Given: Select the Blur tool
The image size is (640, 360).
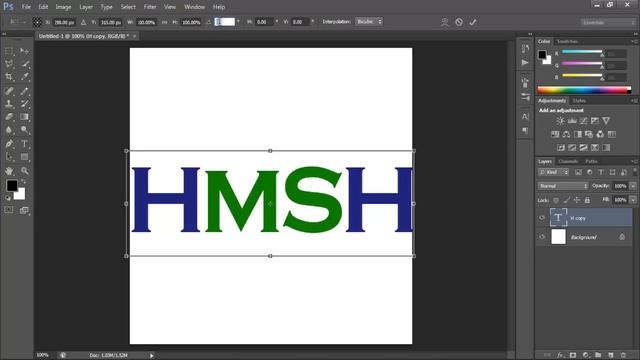Looking at the screenshot, I should click(9, 130).
